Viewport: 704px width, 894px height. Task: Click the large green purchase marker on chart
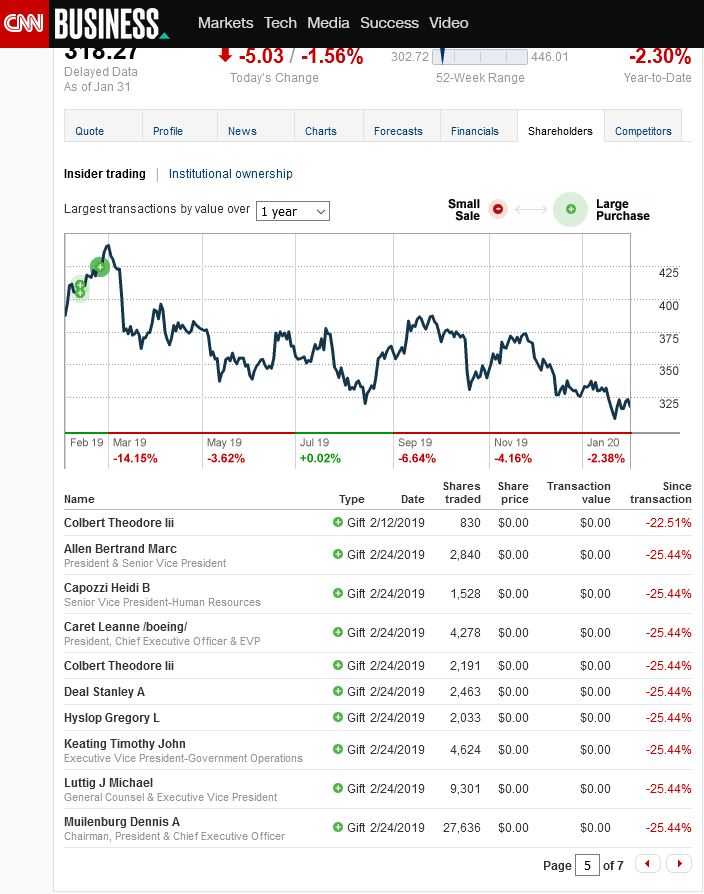click(x=99, y=266)
